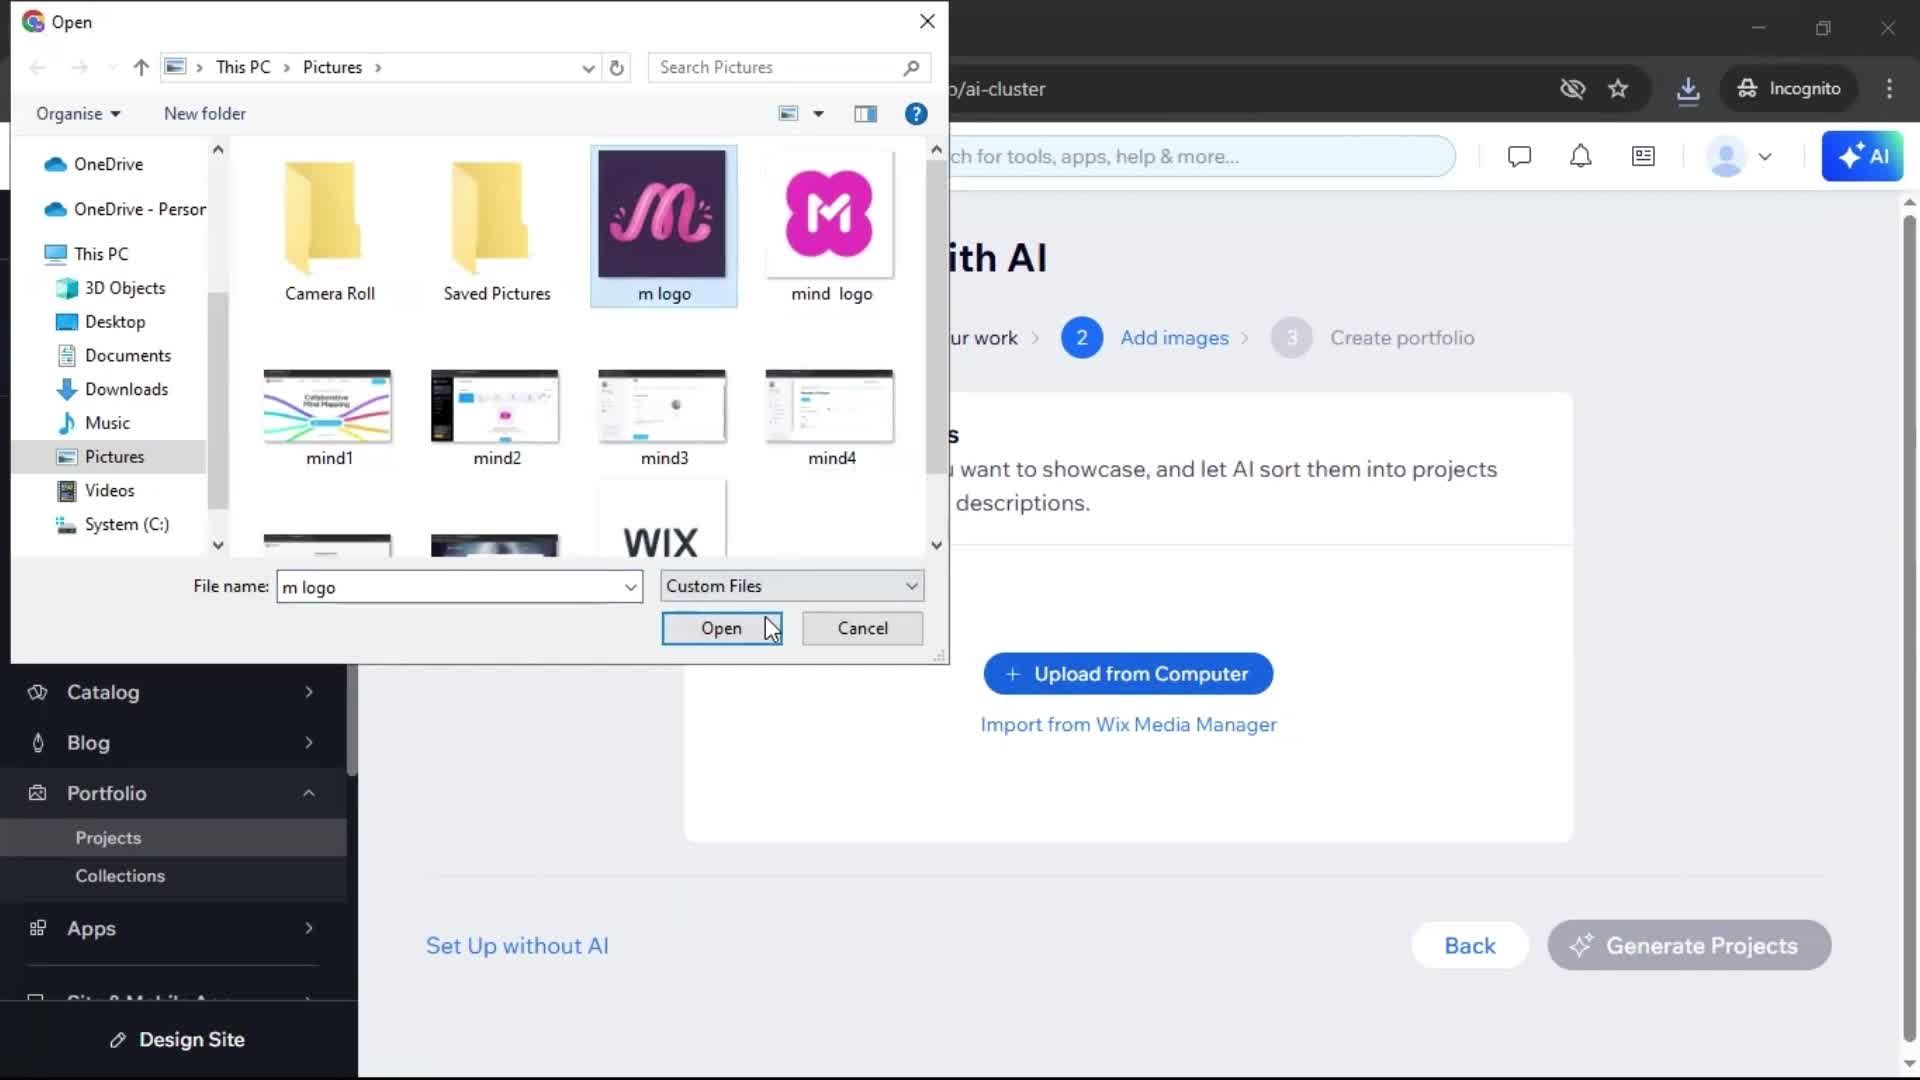Click the Back arrow in Open dialog
The height and width of the screenshot is (1080, 1920).
[x=38, y=67]
